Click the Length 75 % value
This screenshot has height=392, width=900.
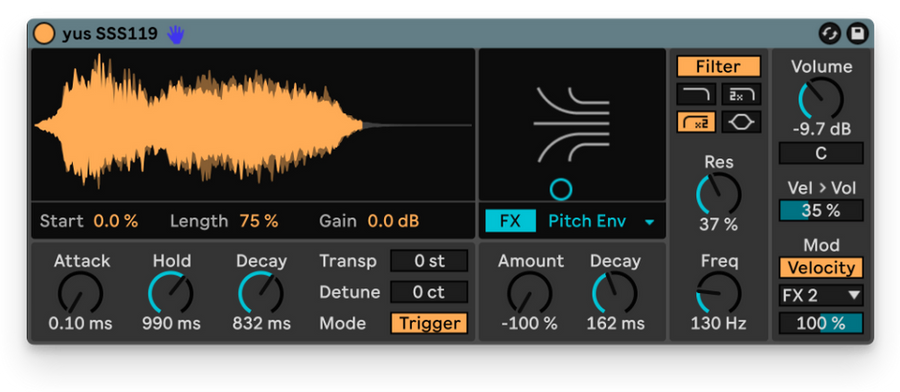click(x=259, y=221)
